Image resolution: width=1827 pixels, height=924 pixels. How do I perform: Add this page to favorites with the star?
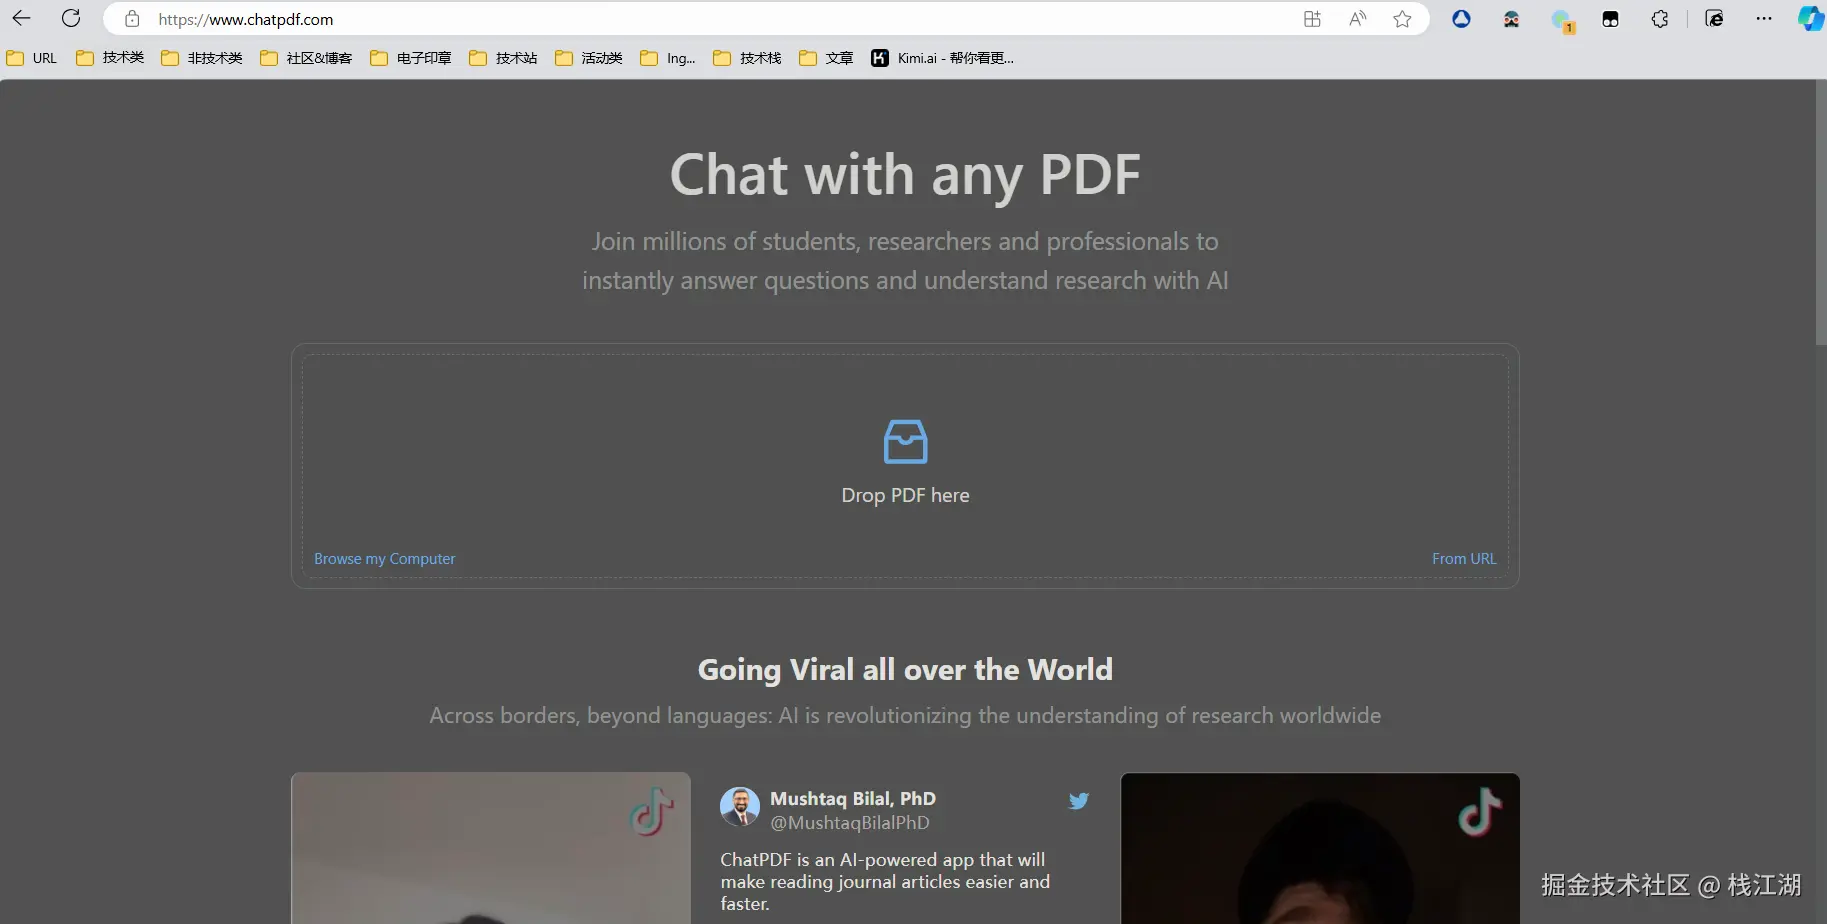click(1402, 19)
